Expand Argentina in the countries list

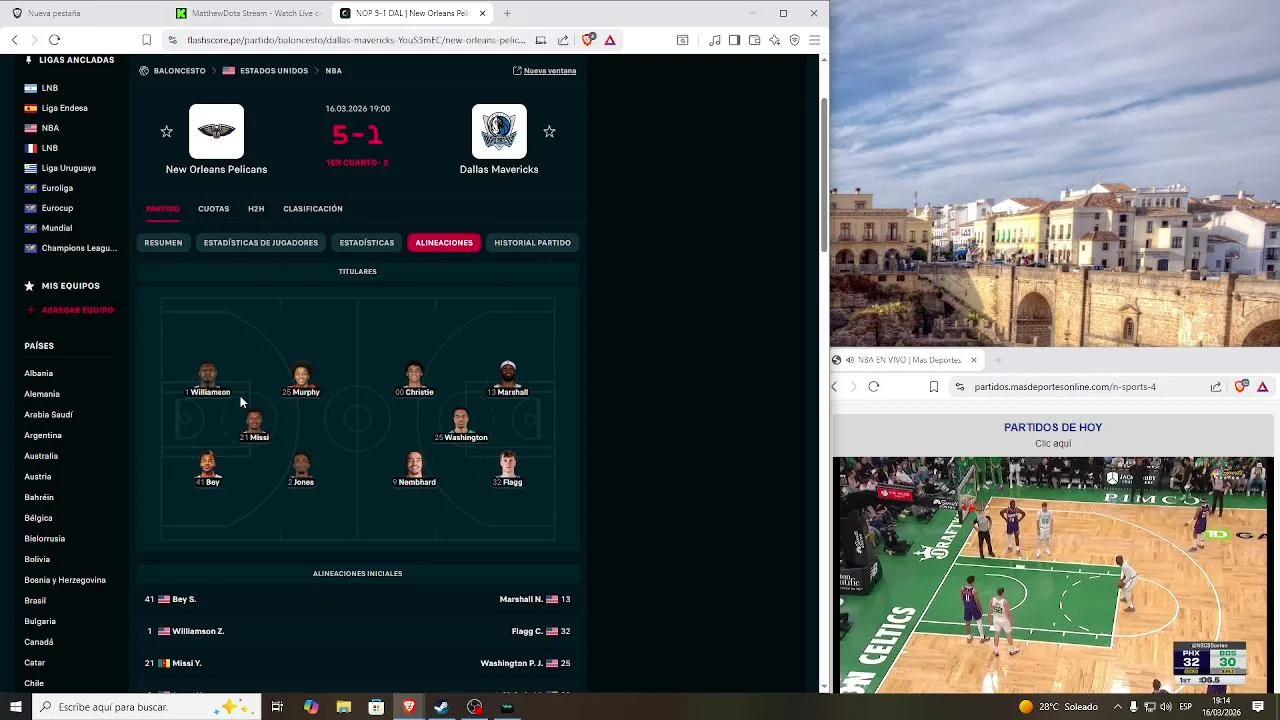43,435
